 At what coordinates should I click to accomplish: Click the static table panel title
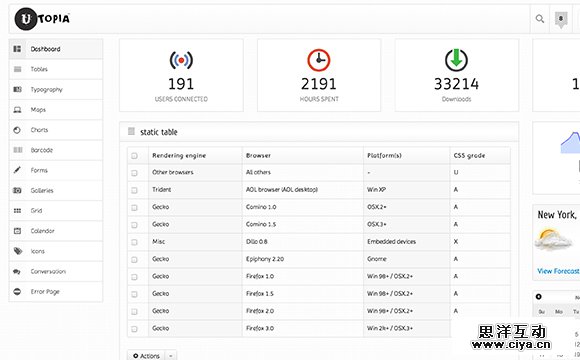159,132
